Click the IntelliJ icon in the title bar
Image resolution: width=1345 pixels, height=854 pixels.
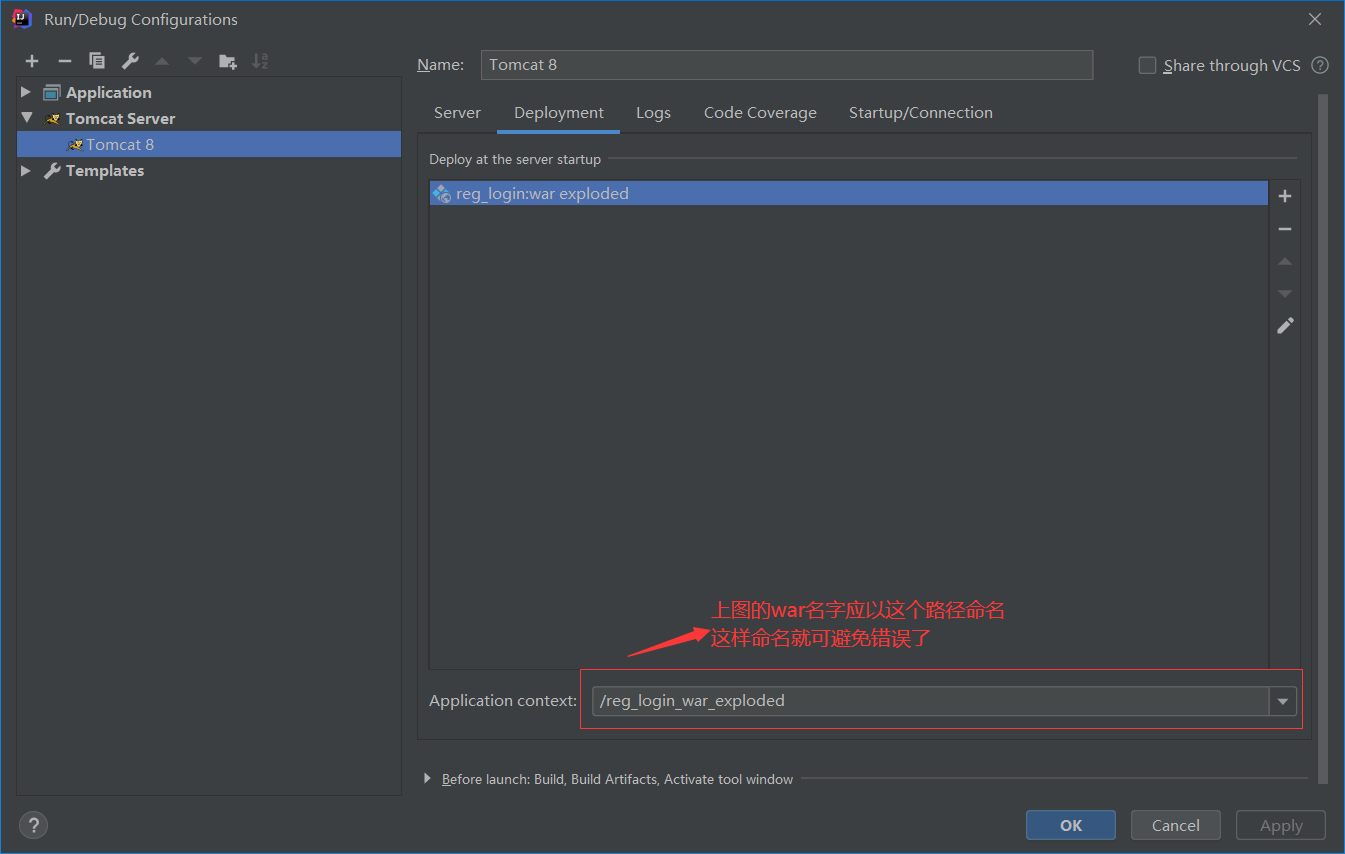(22, 19)
